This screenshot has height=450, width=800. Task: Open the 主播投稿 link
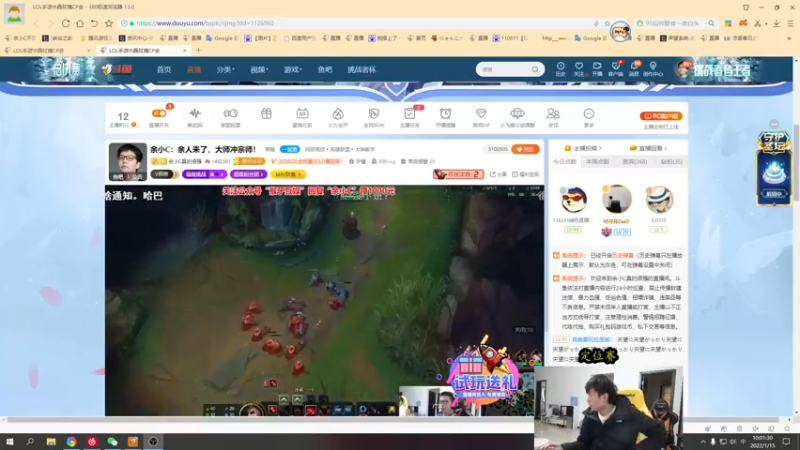pyautogui.click(x=583, y=148)
